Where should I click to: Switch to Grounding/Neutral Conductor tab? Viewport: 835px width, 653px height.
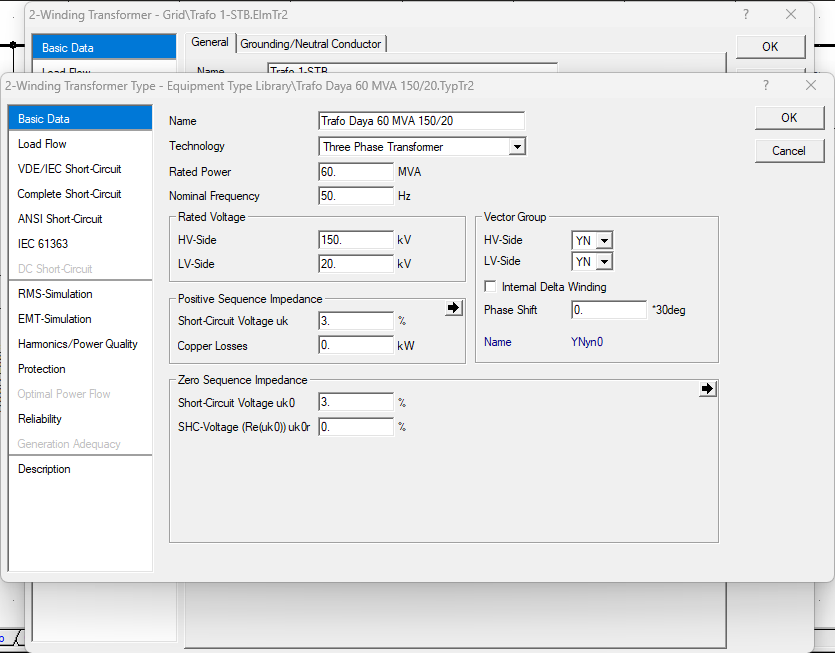310,43
